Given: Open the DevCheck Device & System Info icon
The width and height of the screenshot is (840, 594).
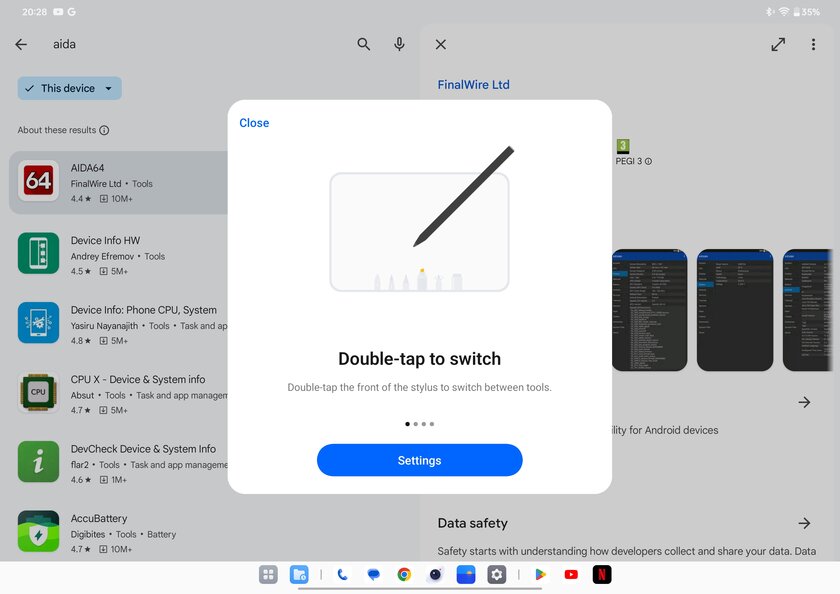Looking at the screenshot, I should [38, 462].
